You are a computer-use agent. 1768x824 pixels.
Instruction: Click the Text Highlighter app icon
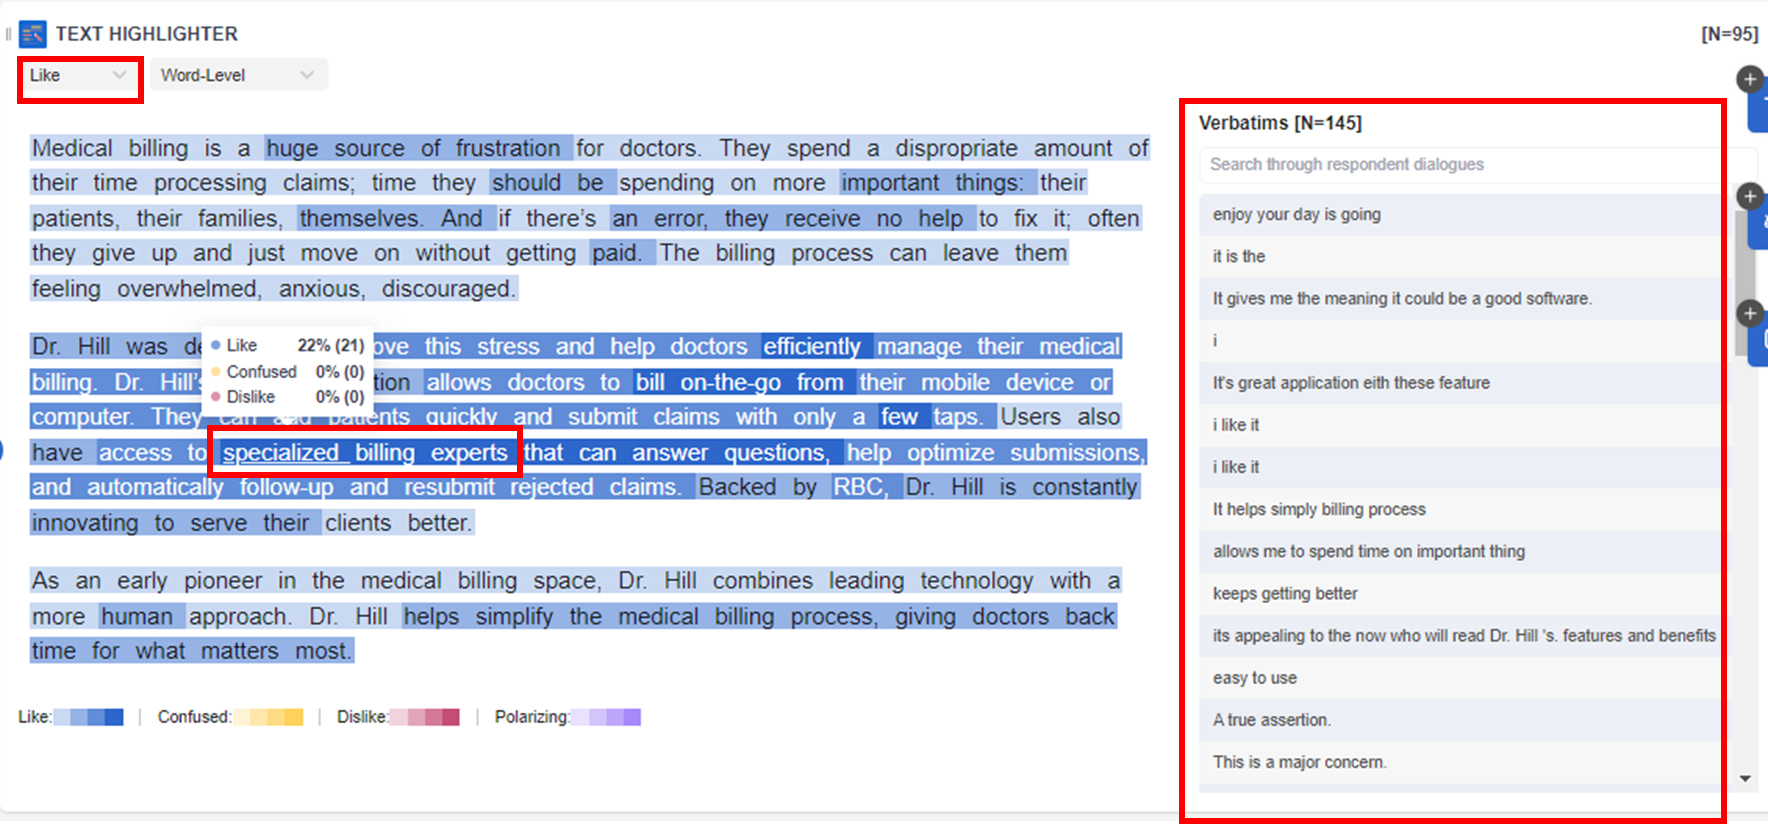[33, 34]
